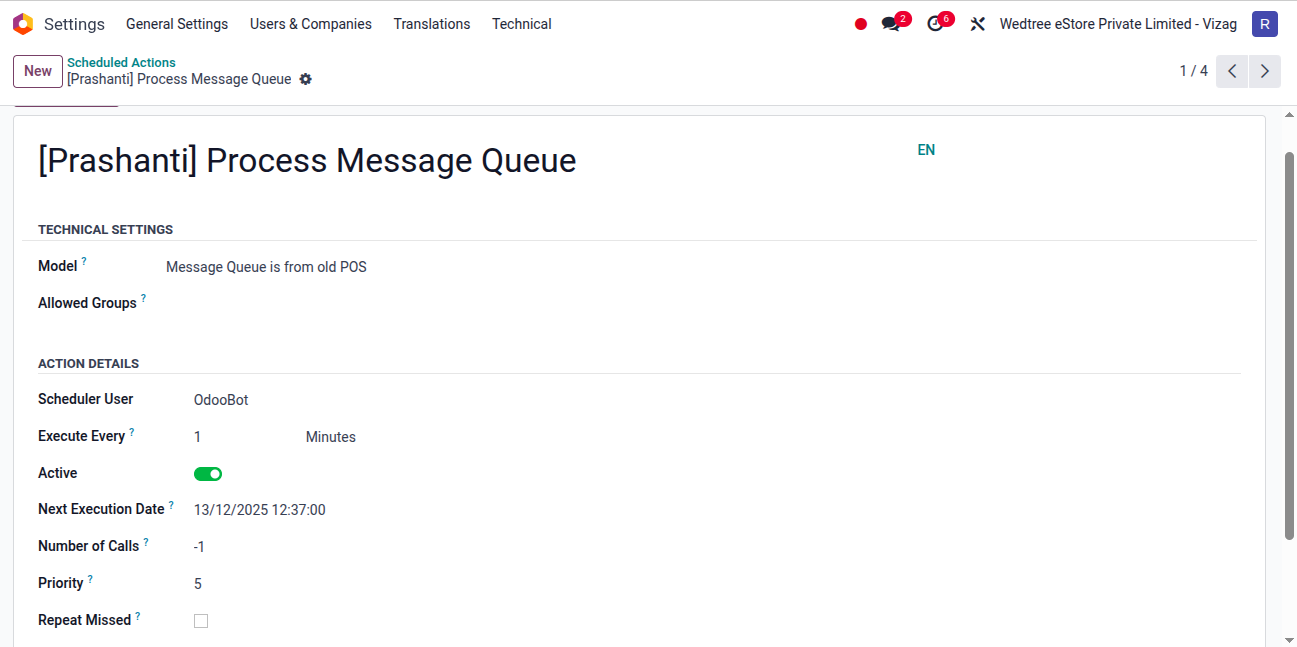Open the user avatar menu labeled R
Image resolution: width=1297 pixels, height=647 pixels.
point(1265,23)
